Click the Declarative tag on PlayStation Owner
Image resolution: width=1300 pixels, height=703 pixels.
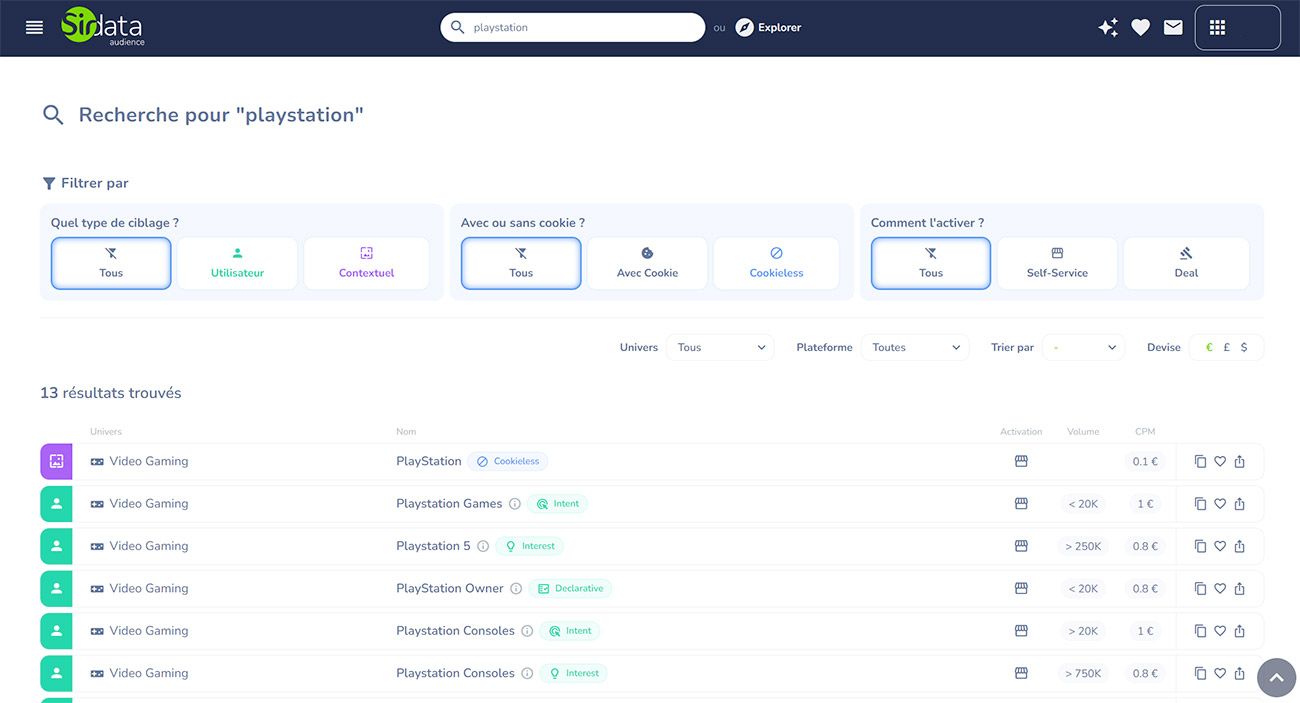[570, 589]
